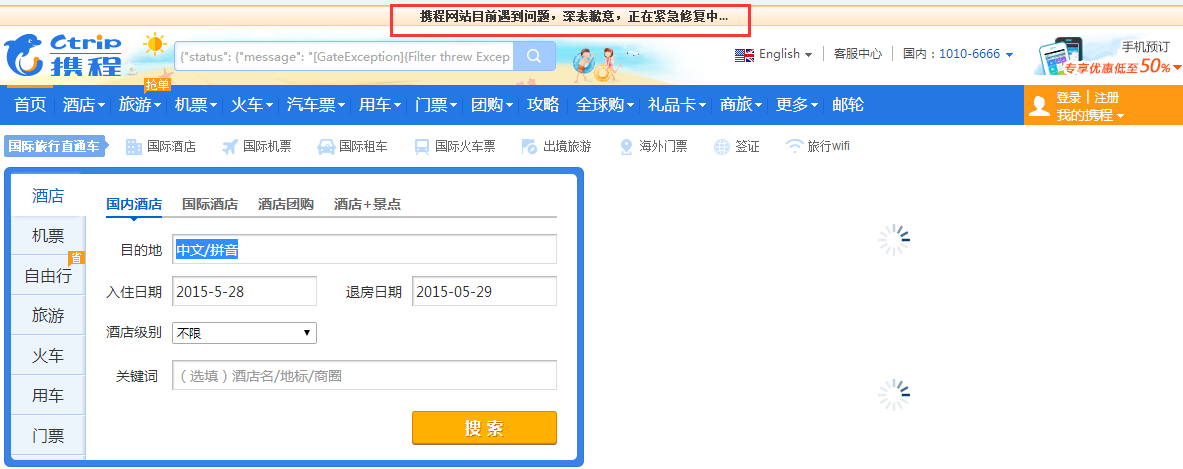Image resolution: width=1183 pixels, height=469 pixels.
Task: Open the 酒店级别 不限 select box
Action: click(x=244, y=333)
